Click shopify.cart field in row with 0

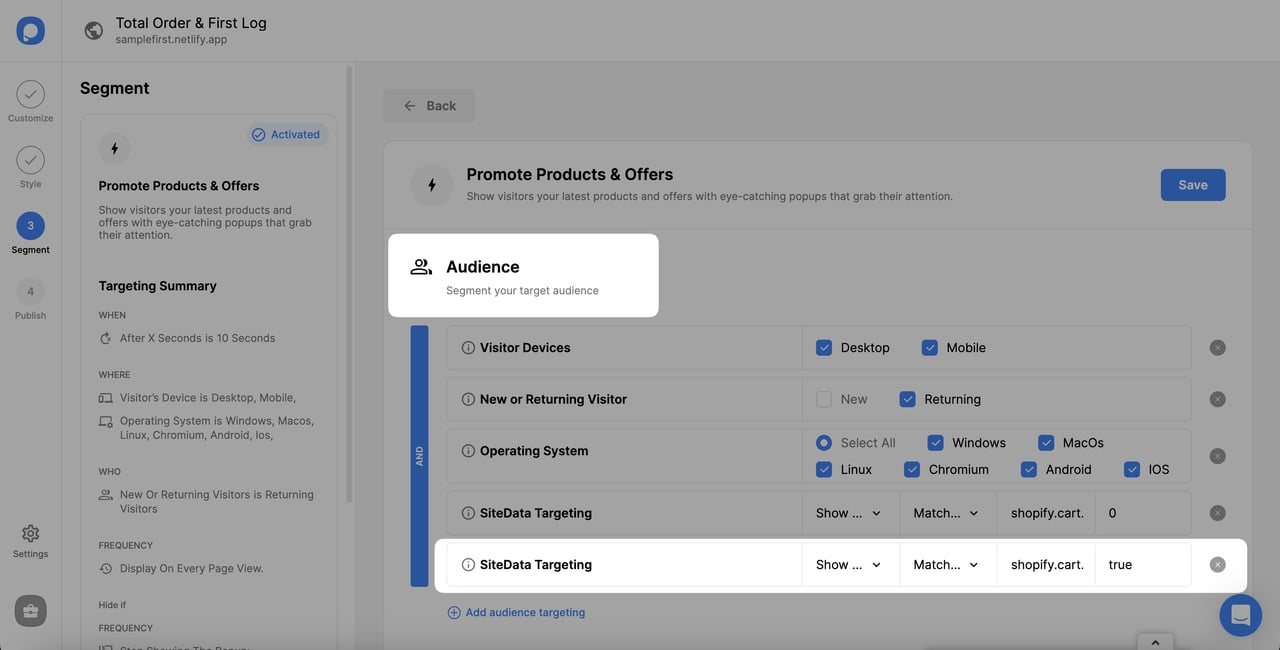click(x=1047, y=513)
